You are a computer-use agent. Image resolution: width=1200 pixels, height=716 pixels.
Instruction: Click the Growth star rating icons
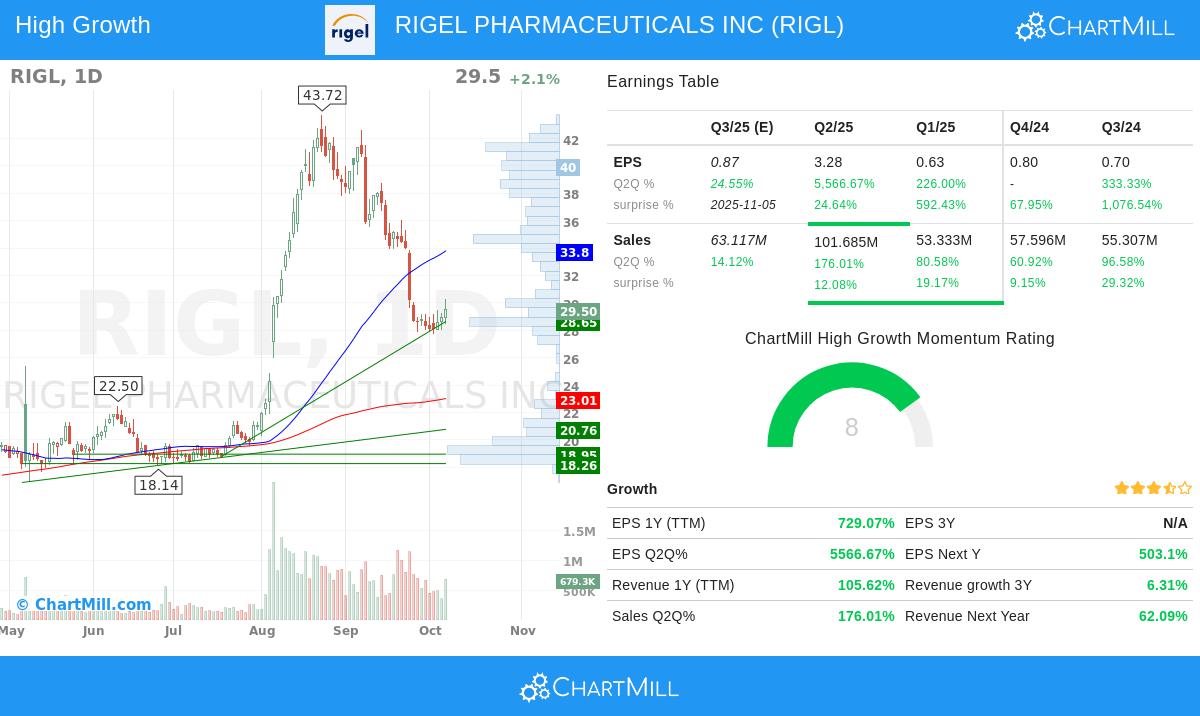click(1153, 489)
